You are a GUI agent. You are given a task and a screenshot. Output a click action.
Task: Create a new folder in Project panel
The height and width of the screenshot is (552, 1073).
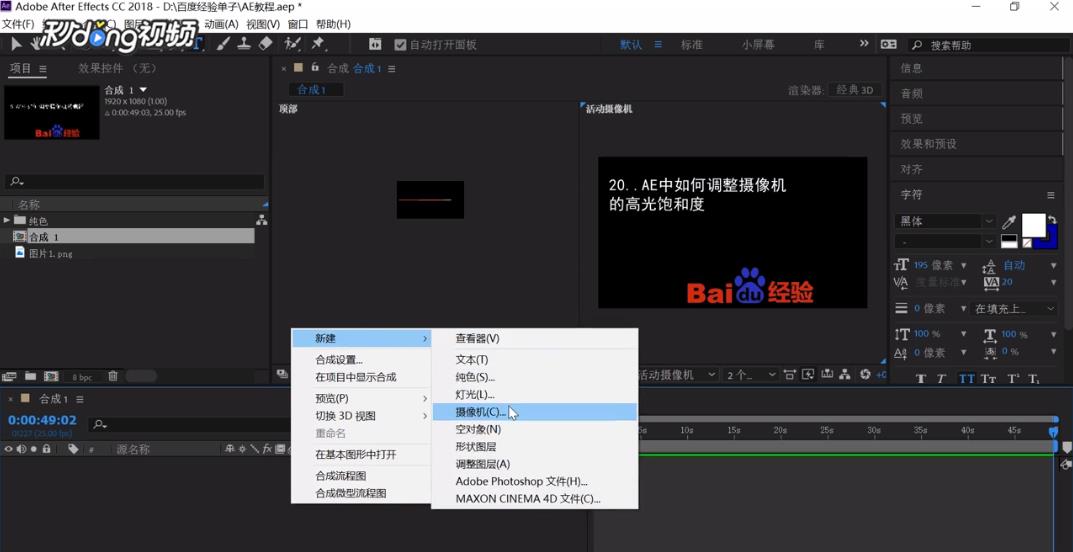[x=30, y=376]
